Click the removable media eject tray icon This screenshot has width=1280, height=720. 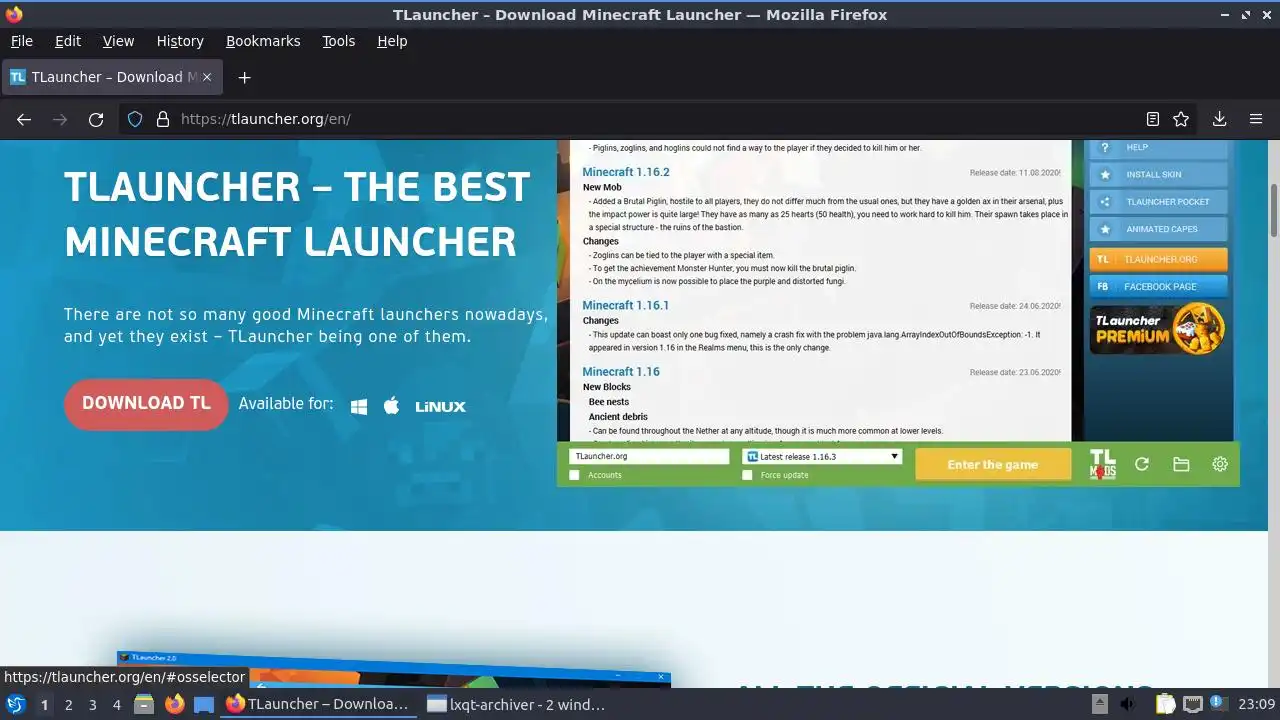1099,705
